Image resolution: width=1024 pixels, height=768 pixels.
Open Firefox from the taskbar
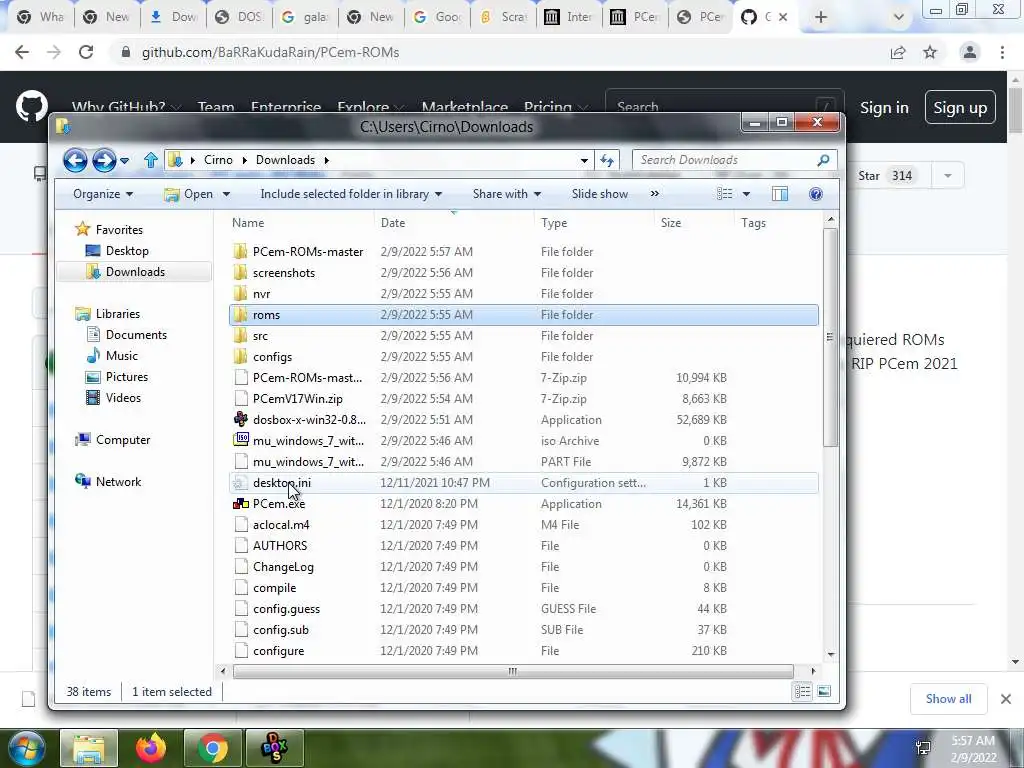pos(151,748)
